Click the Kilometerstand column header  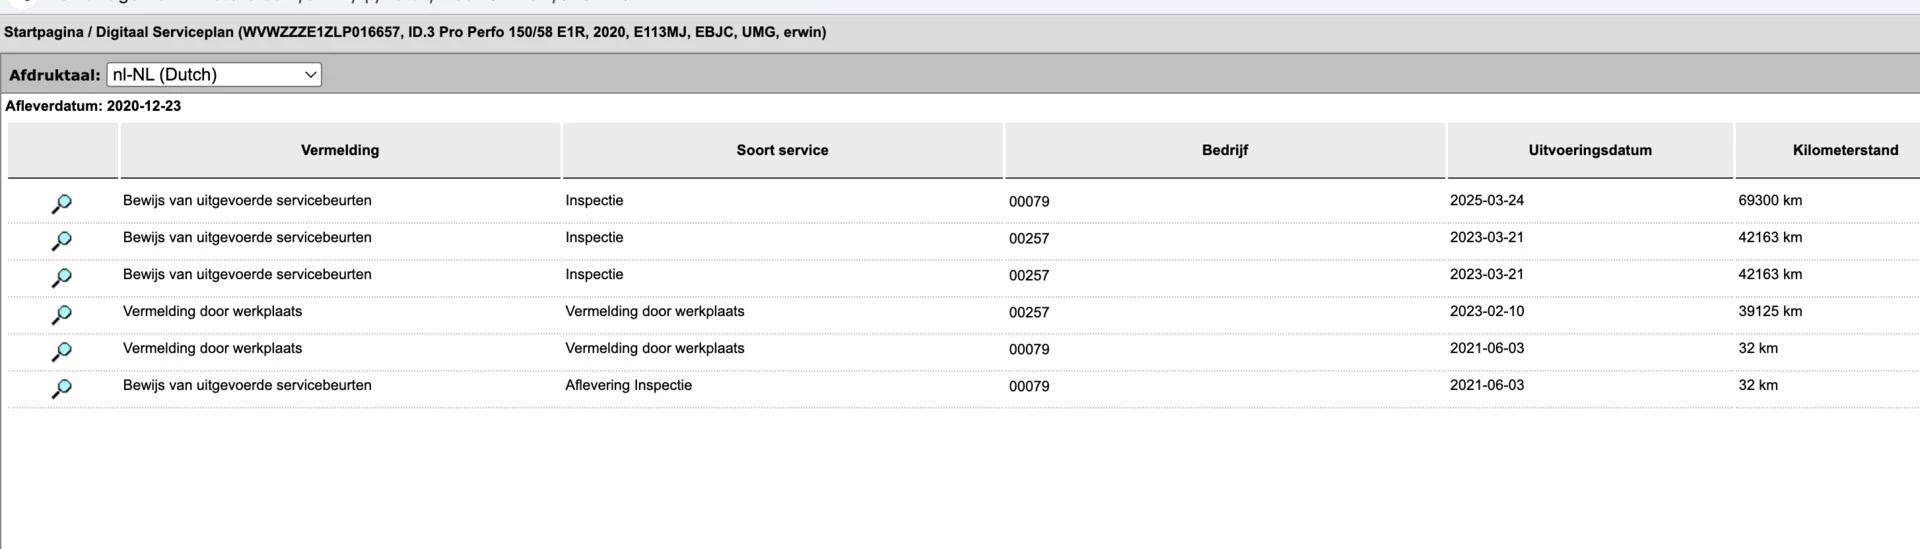click(1844, 150)
